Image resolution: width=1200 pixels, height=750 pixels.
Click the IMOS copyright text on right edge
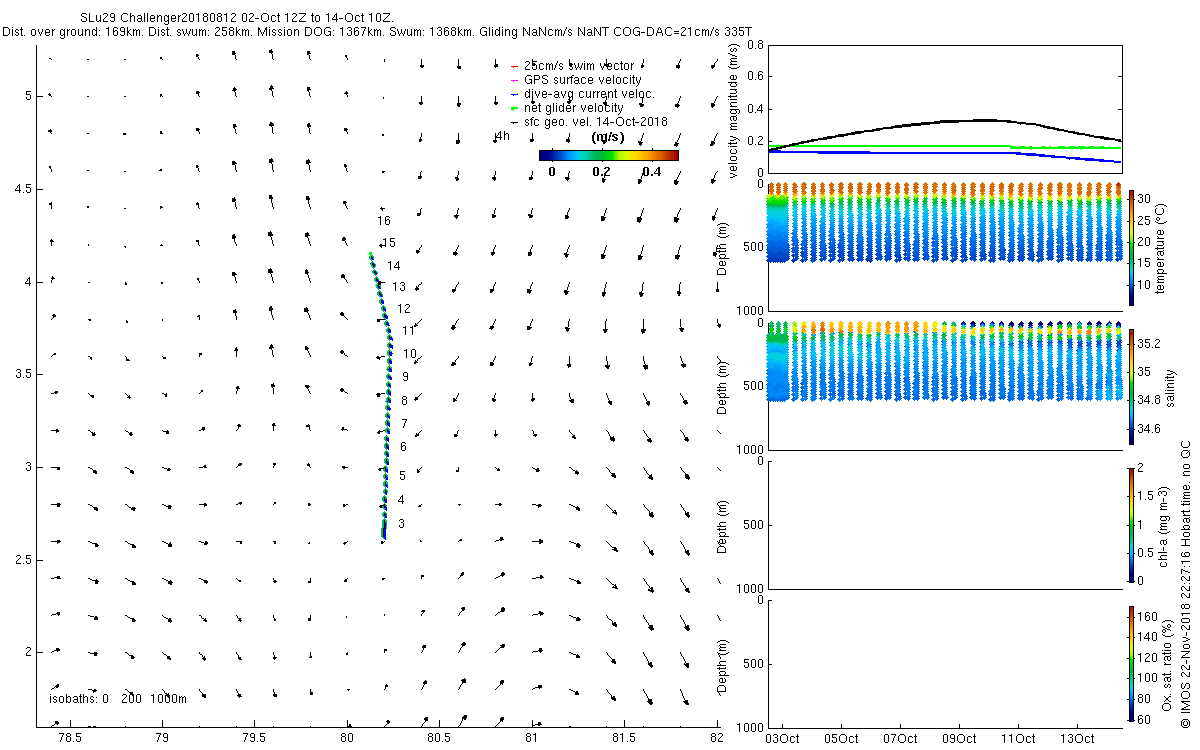tap(1185, 584)
